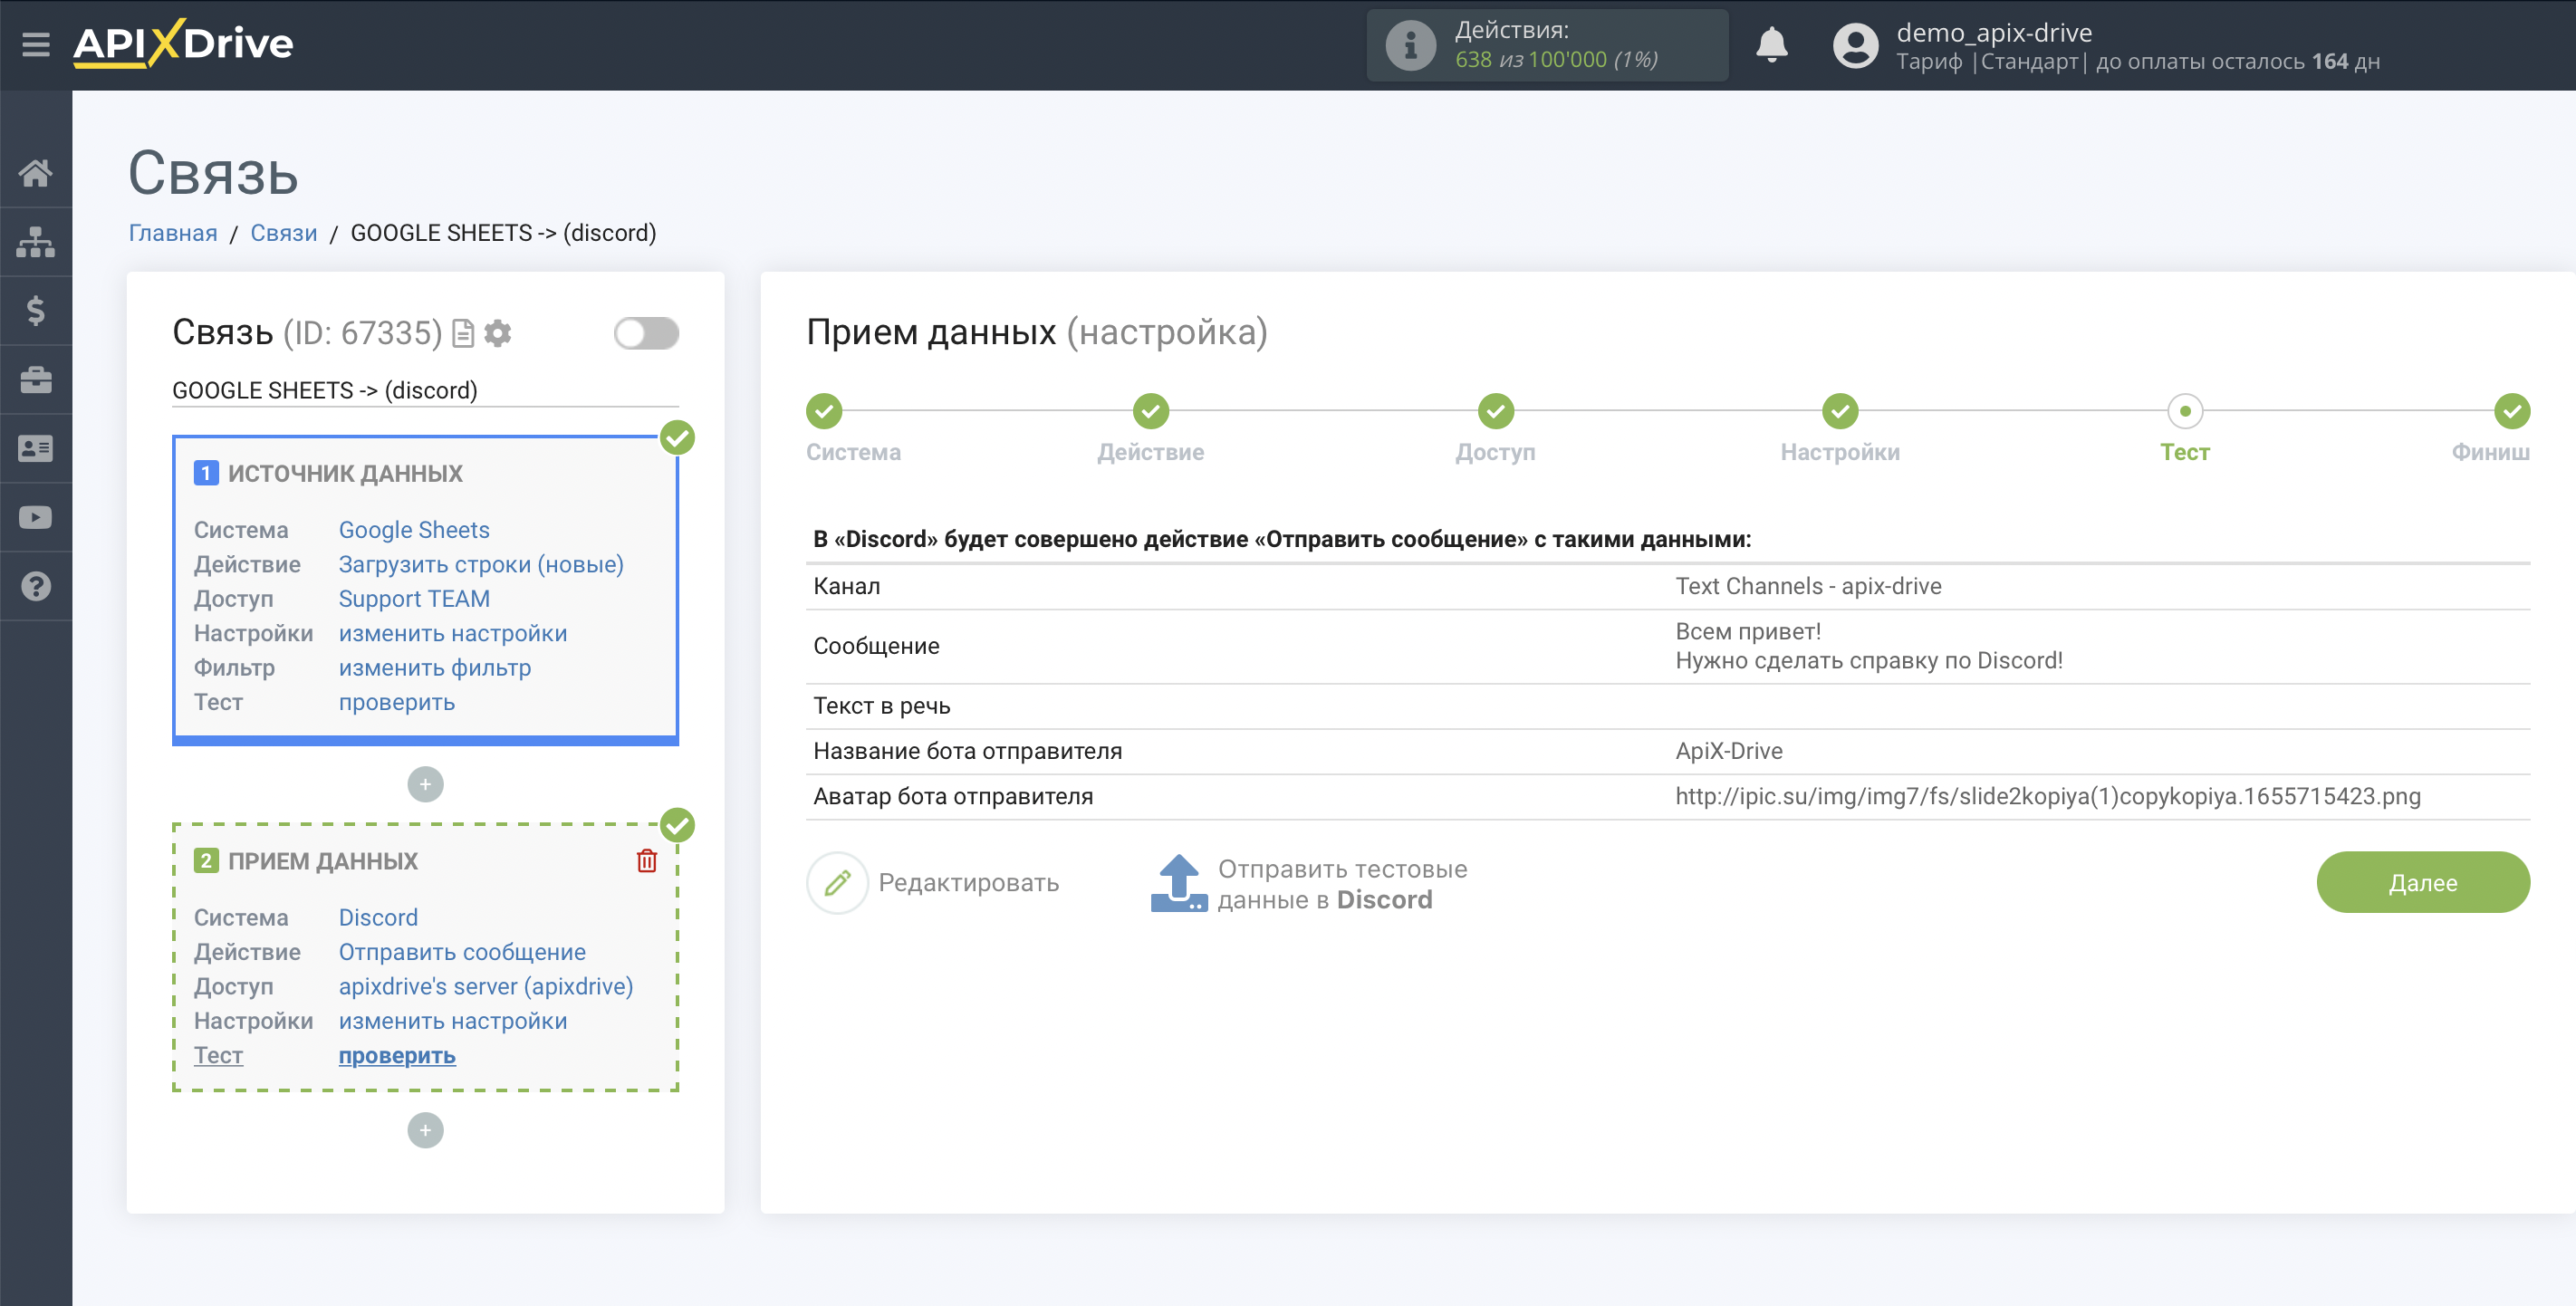This screenshot has width=2576, height=1306.
Task: Open the user profile avatar
Action: coord(1855,46)
